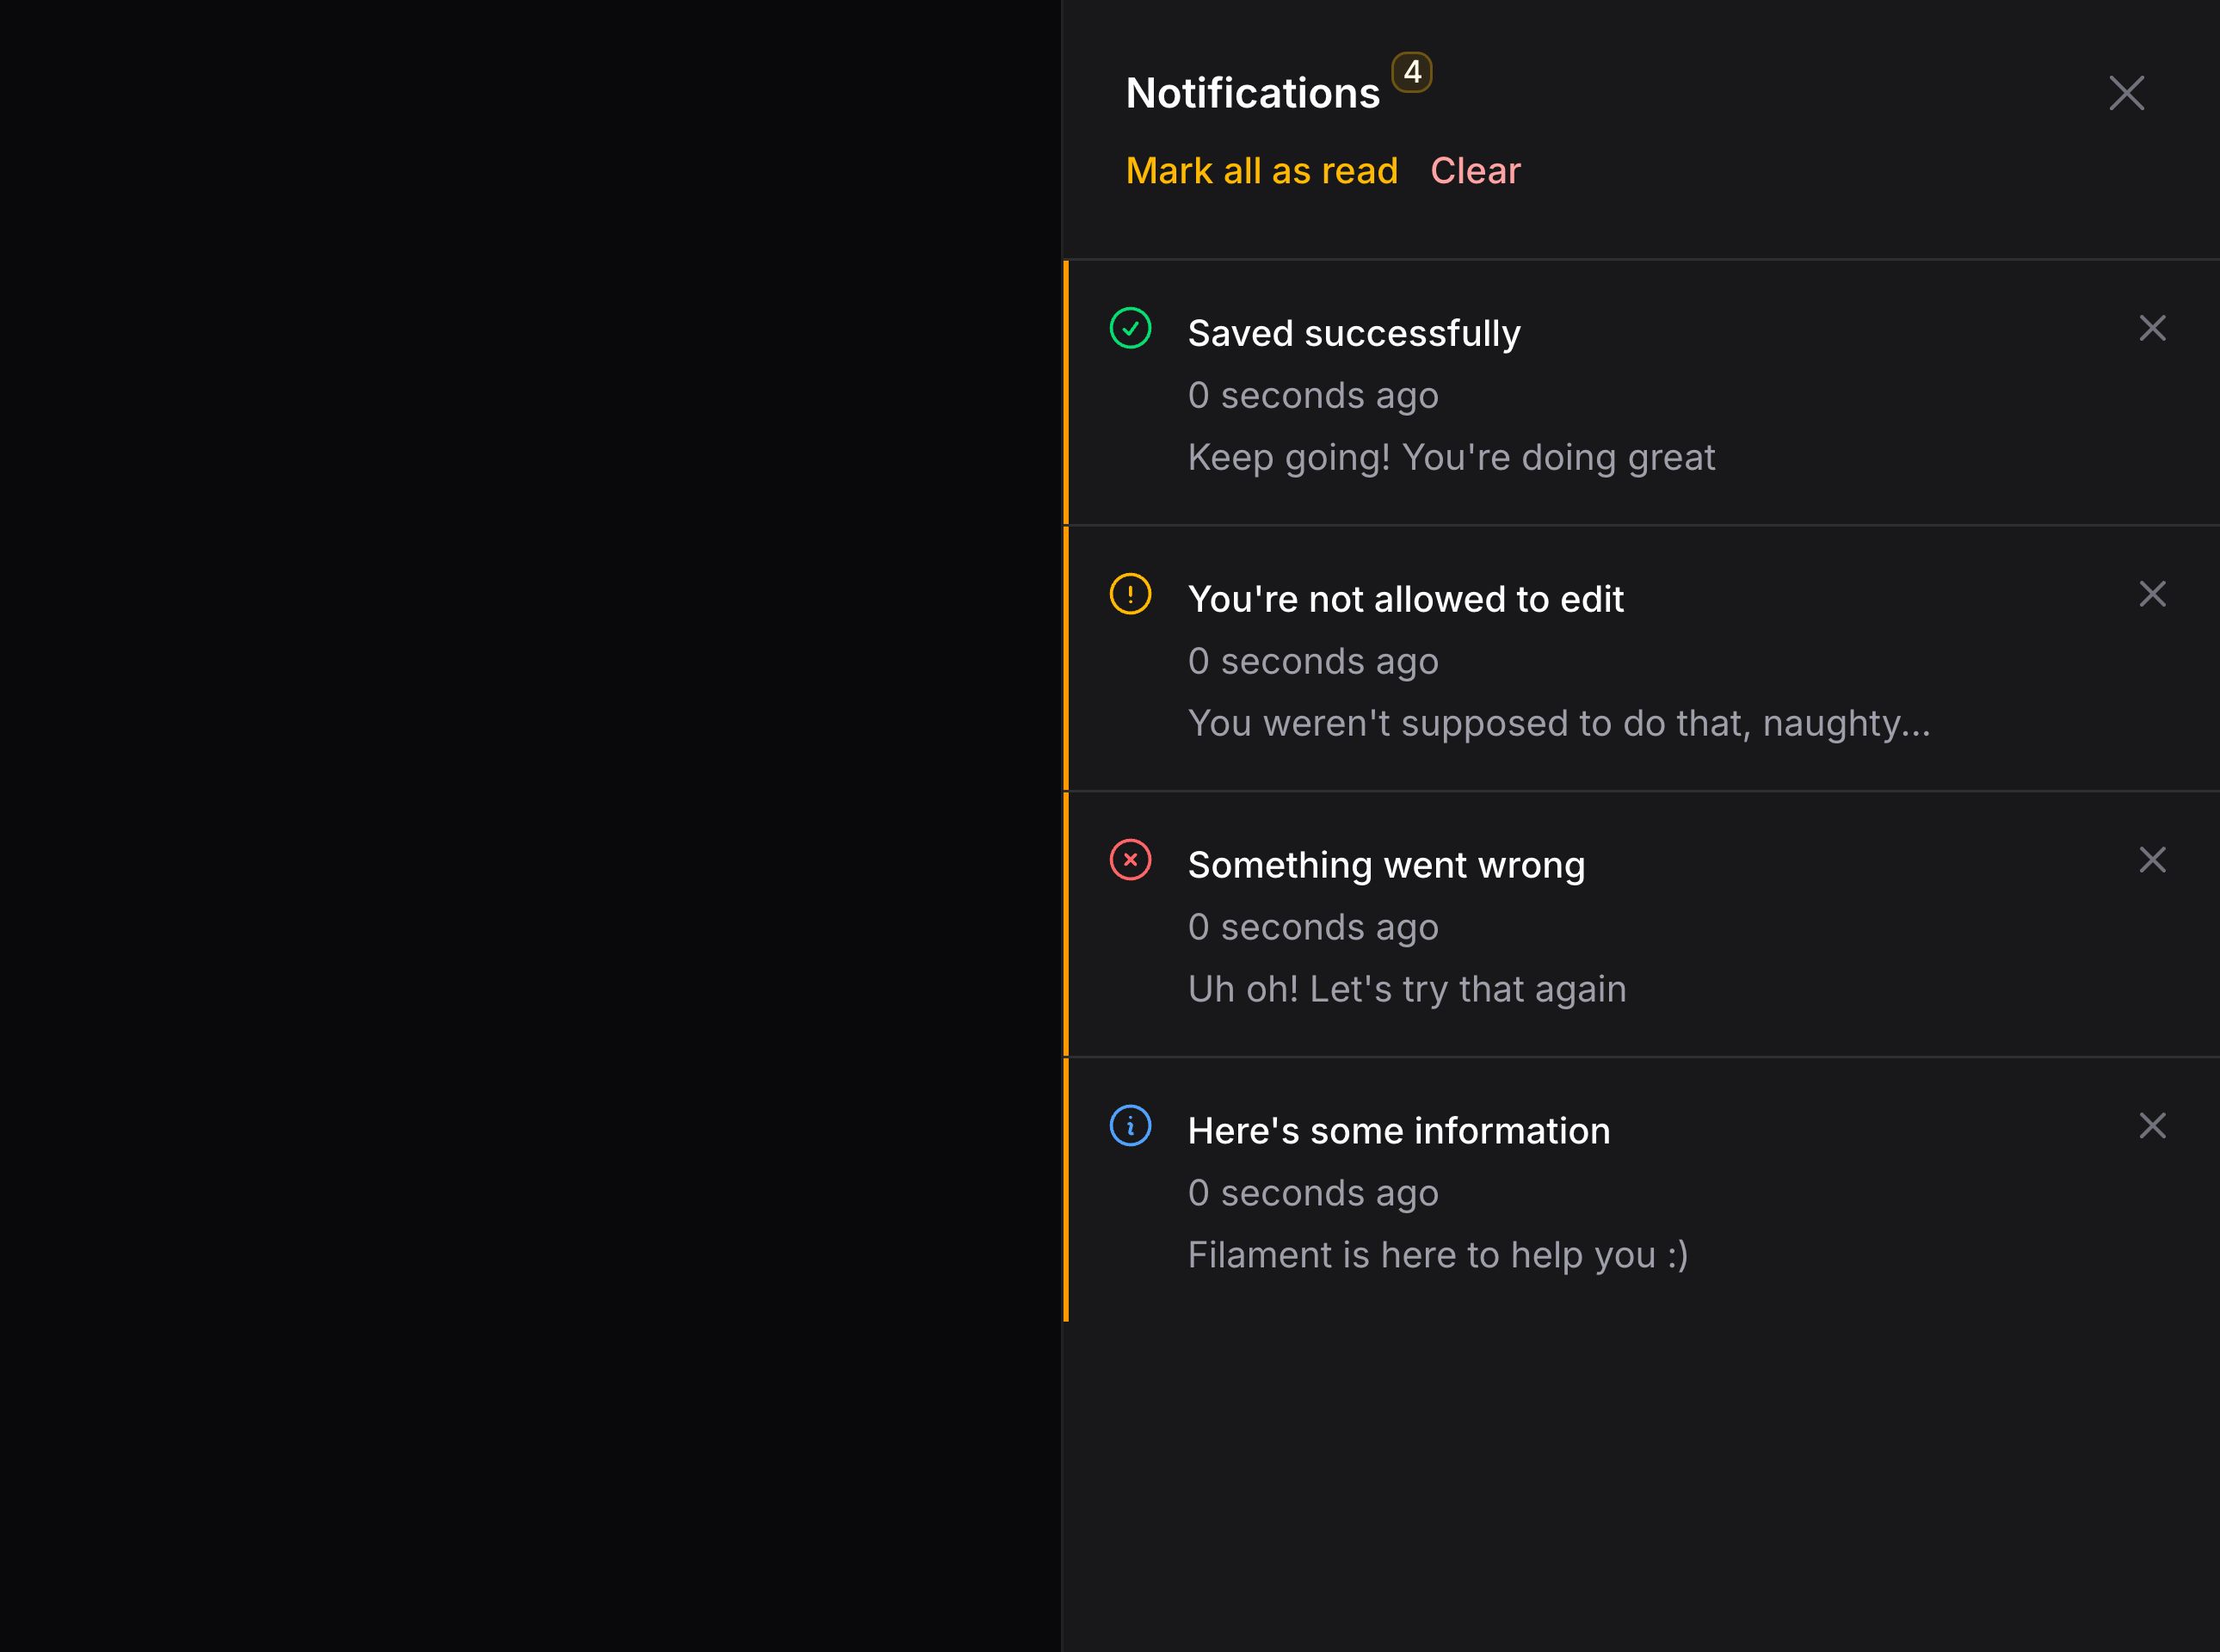Select the 'Saved successfully' notification
Viewport: 2220px width, 1652px height.
[1354, 332]
